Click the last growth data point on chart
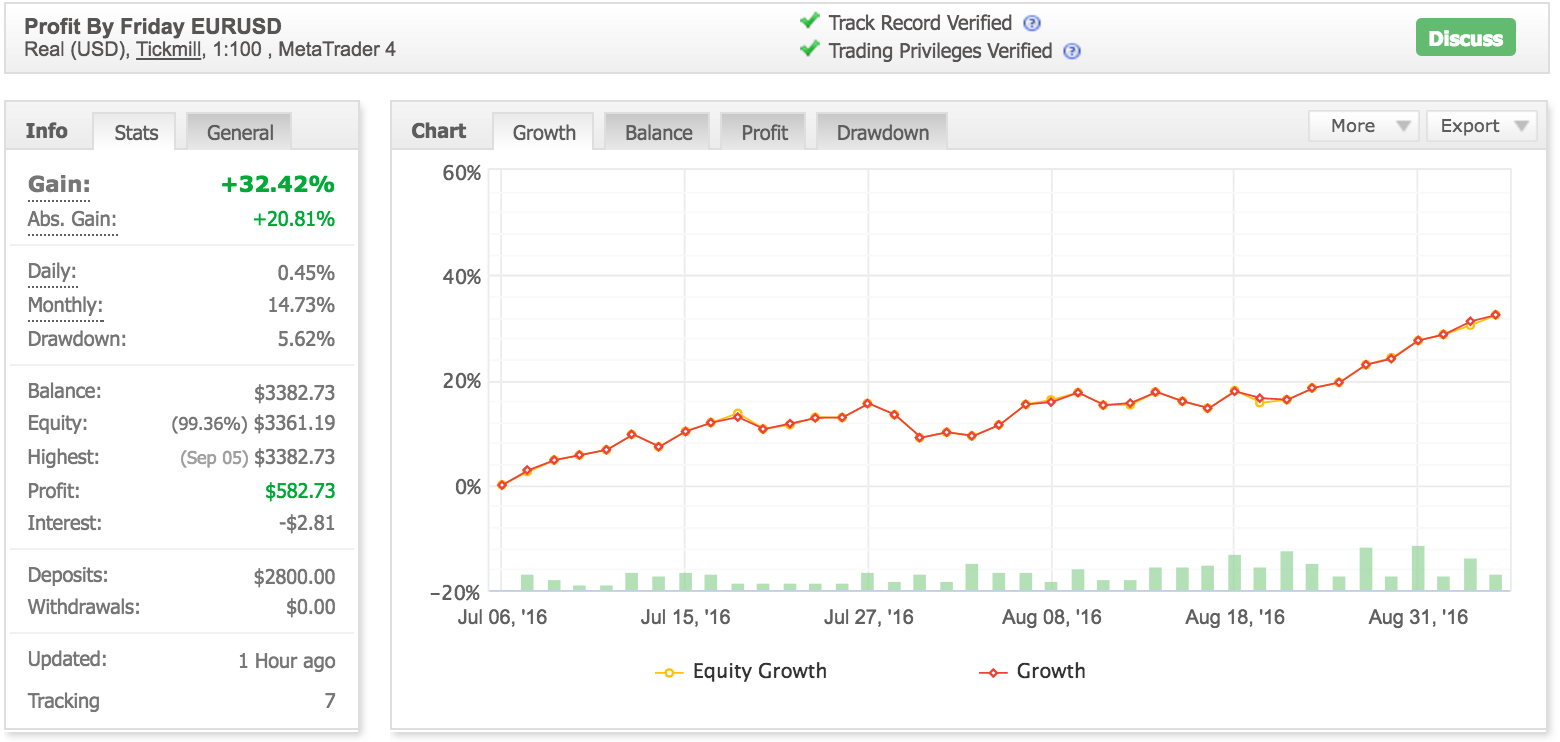 1496,315
